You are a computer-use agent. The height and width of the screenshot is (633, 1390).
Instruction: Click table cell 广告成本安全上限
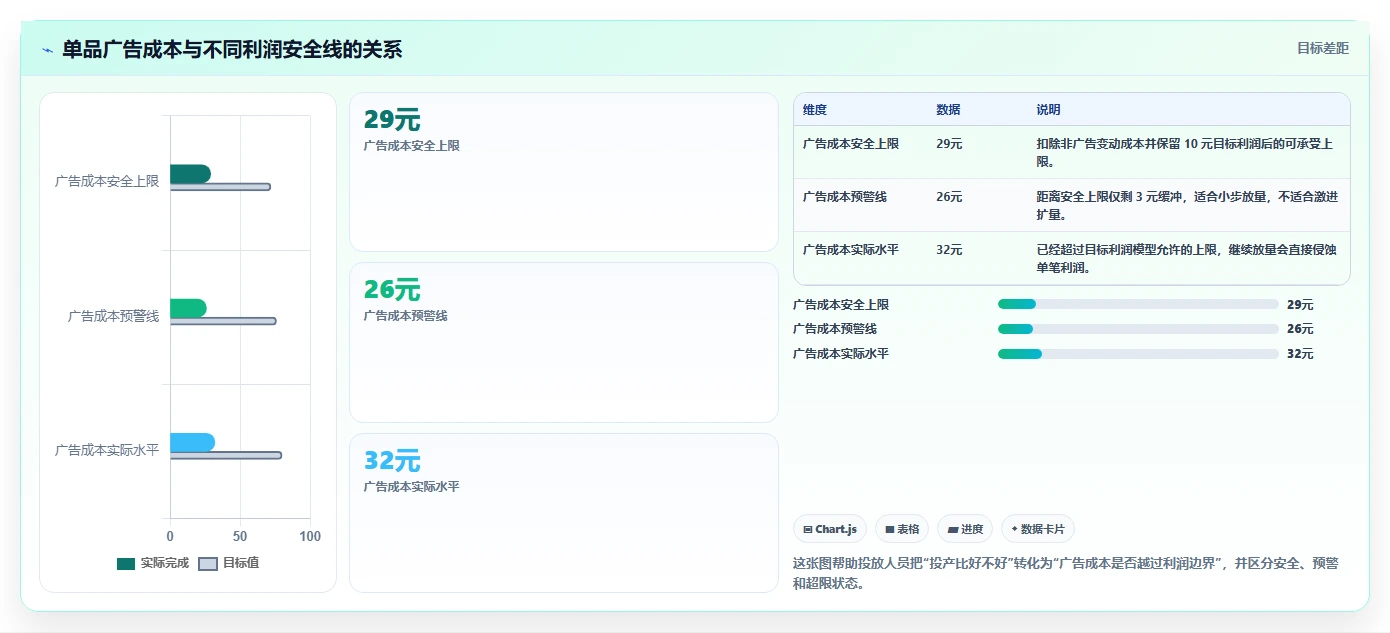point(851,144)
